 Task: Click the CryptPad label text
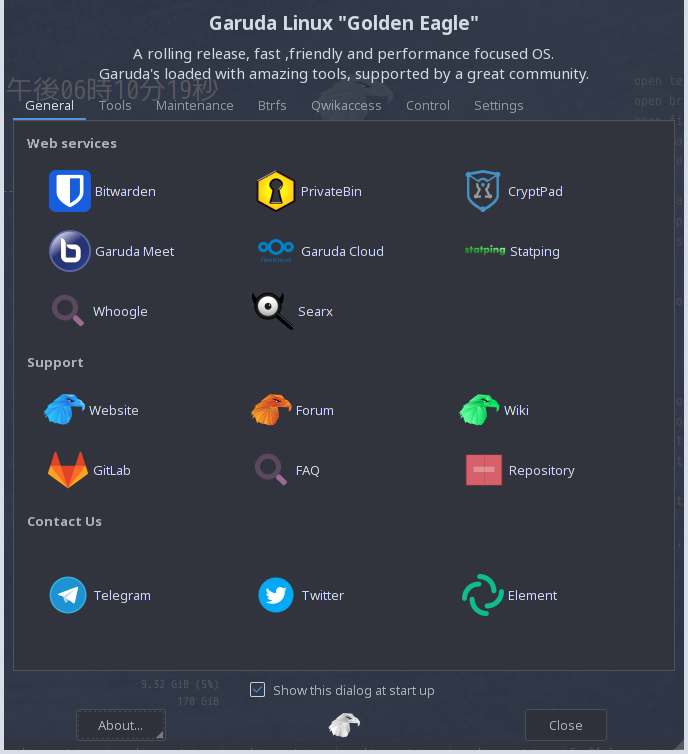click(x=535, y=192)
